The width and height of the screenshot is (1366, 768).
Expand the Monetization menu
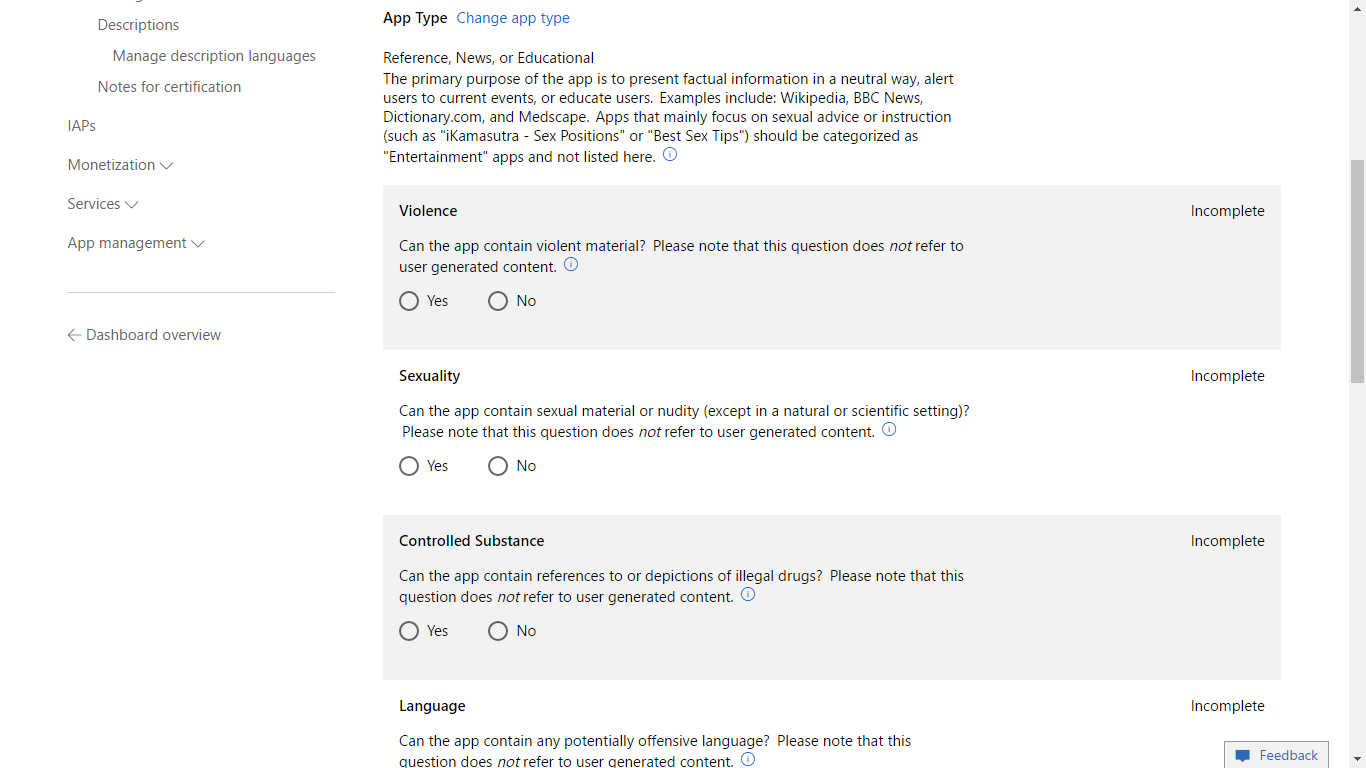(x=120, y=165)
